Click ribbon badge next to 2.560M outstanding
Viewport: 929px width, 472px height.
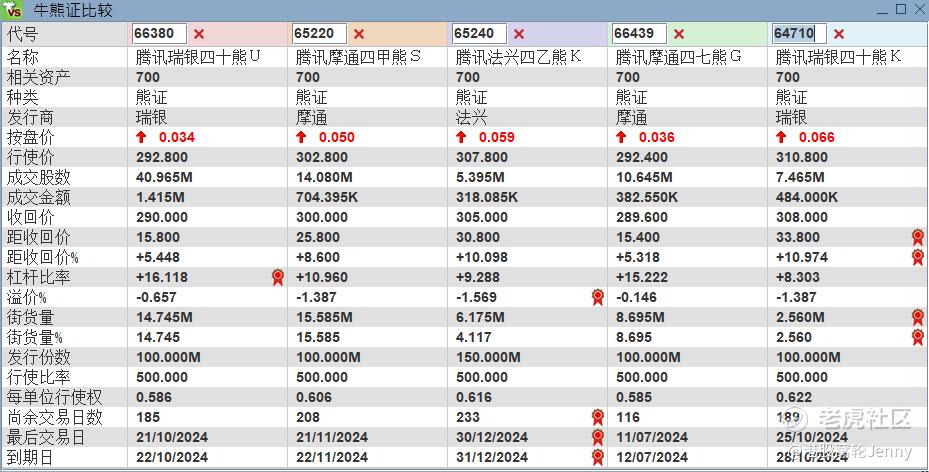click(x=918, y=317)
